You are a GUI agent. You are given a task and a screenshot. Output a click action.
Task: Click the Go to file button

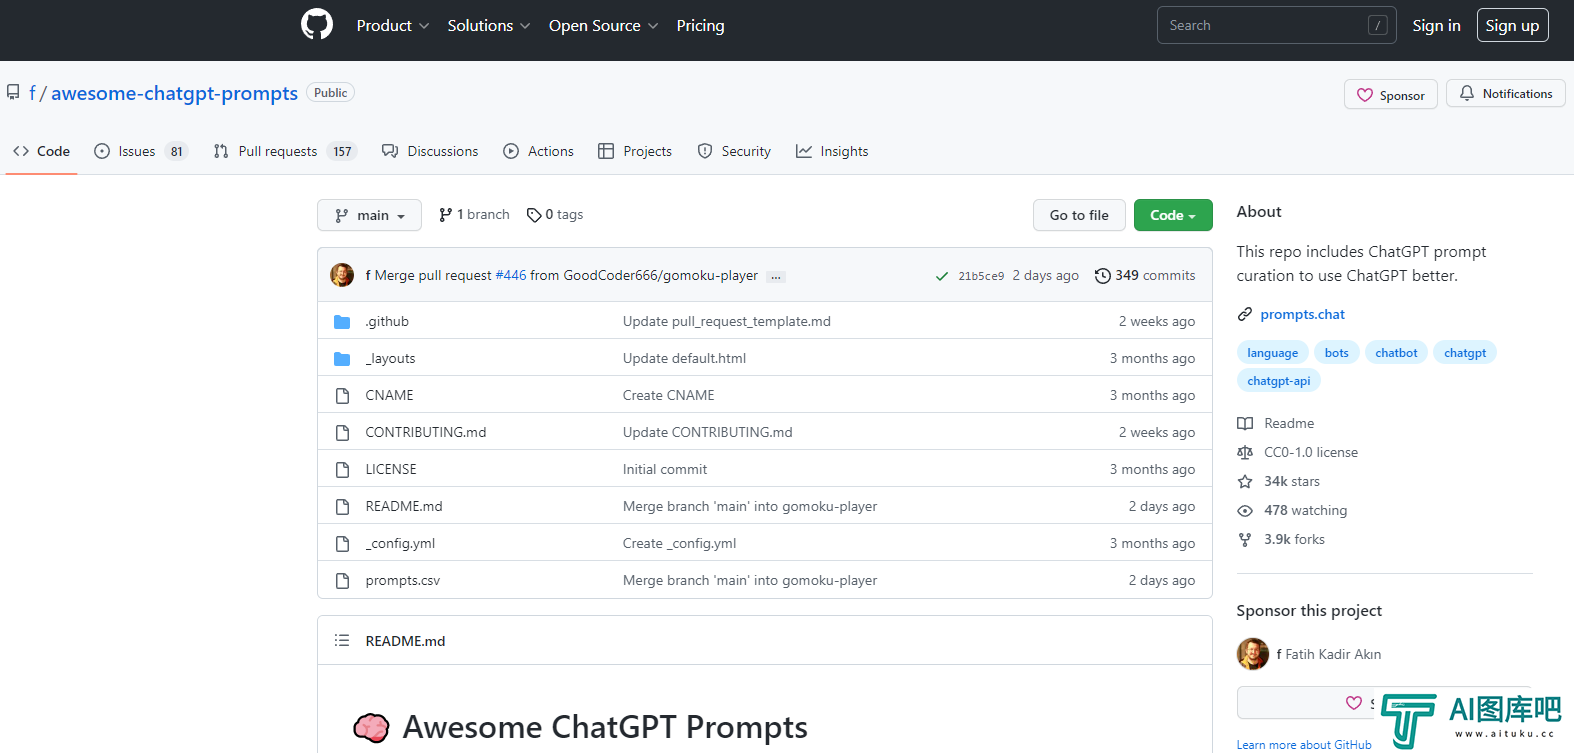pos(1079,215)
